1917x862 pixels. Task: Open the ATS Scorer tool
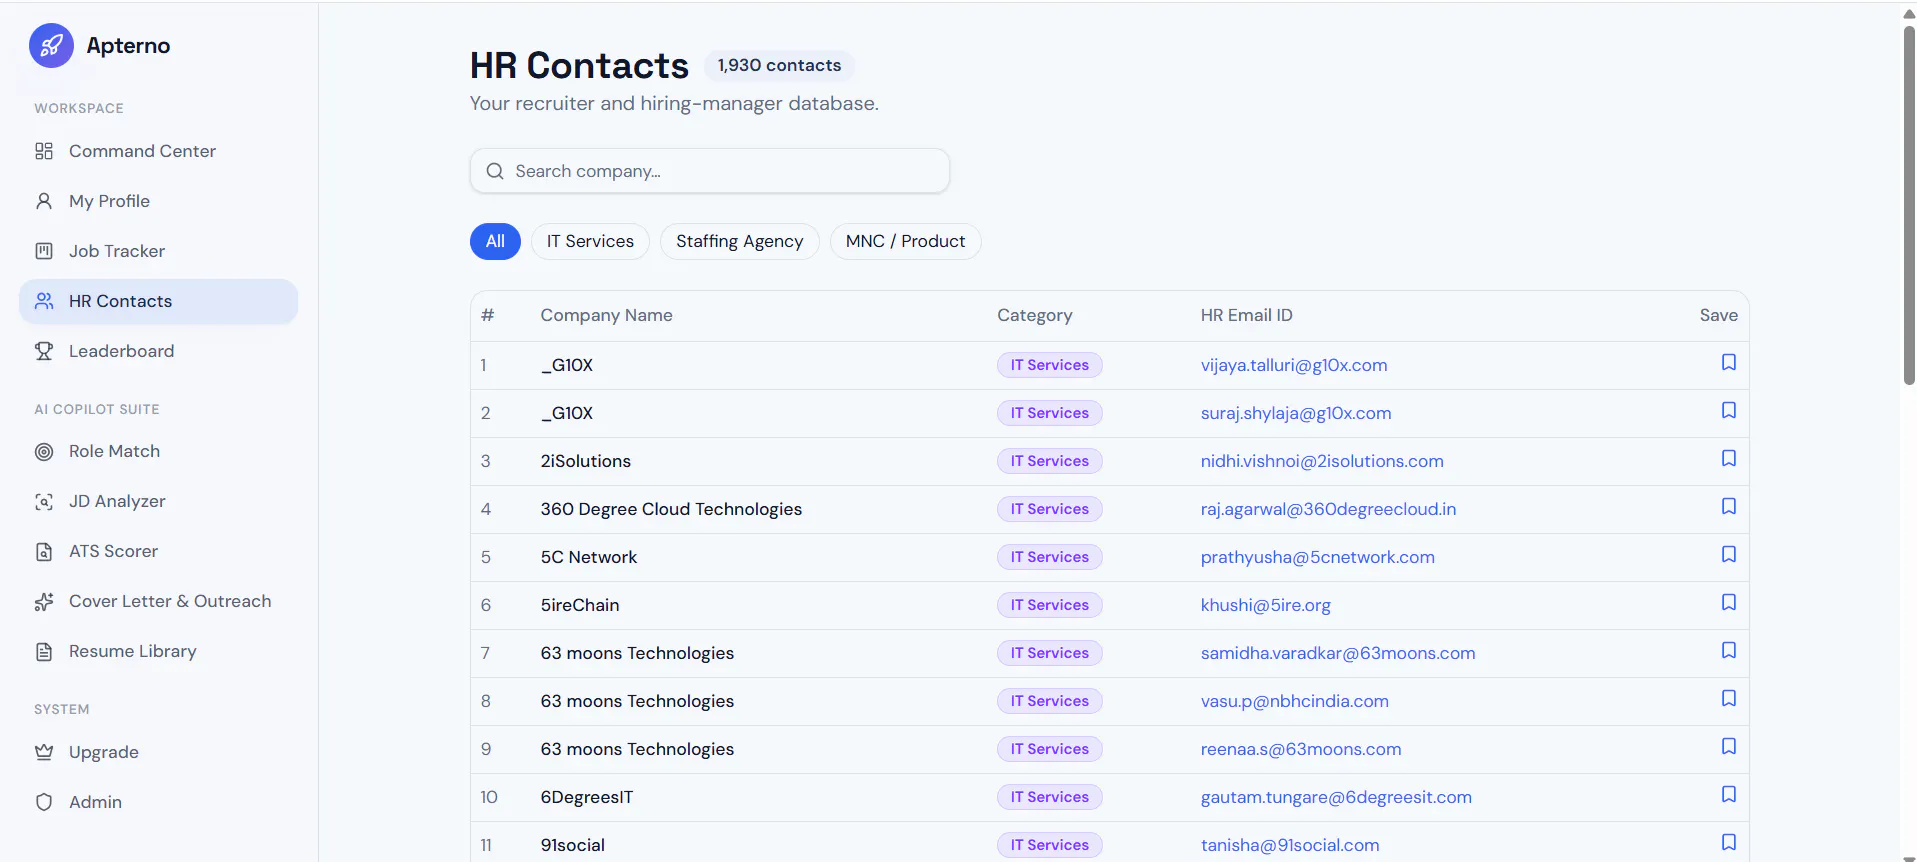158,552
